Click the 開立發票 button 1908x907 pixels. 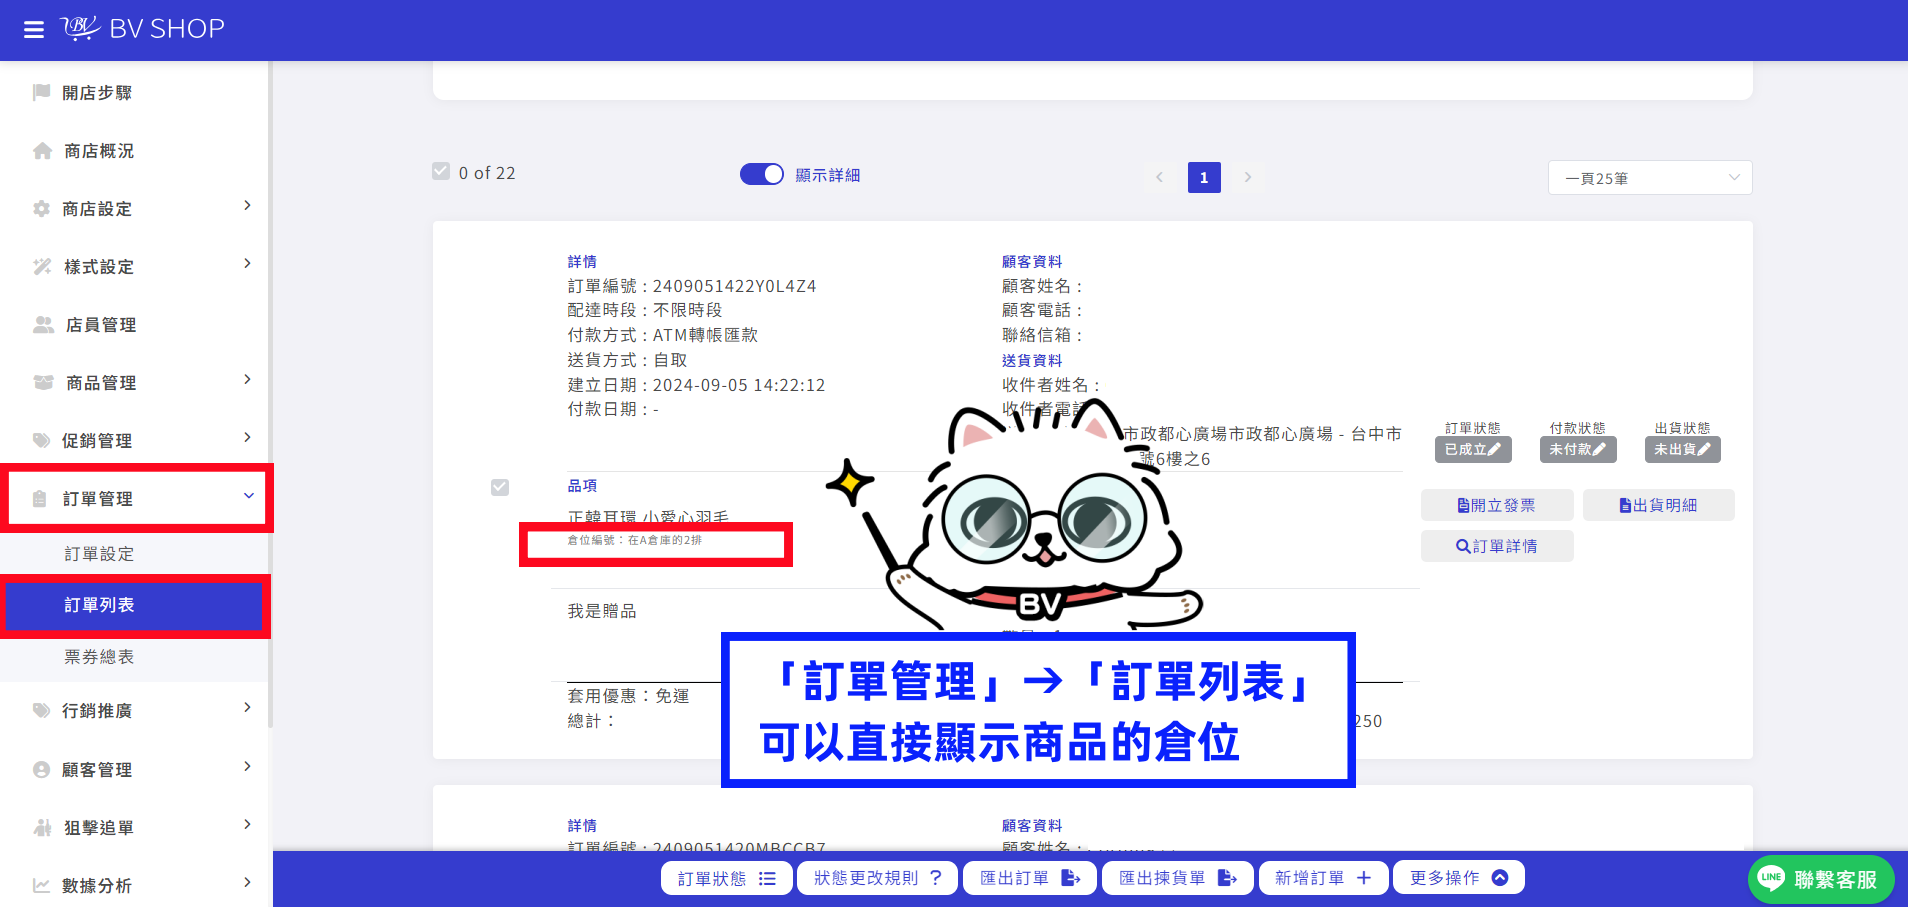pos(1497,506)
